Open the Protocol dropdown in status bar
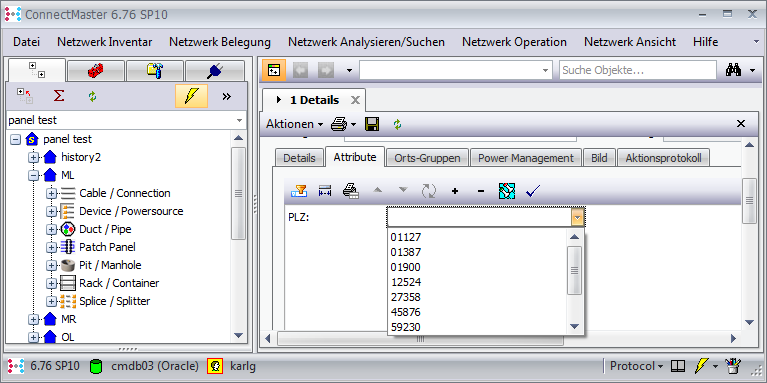 click(636, 366)
